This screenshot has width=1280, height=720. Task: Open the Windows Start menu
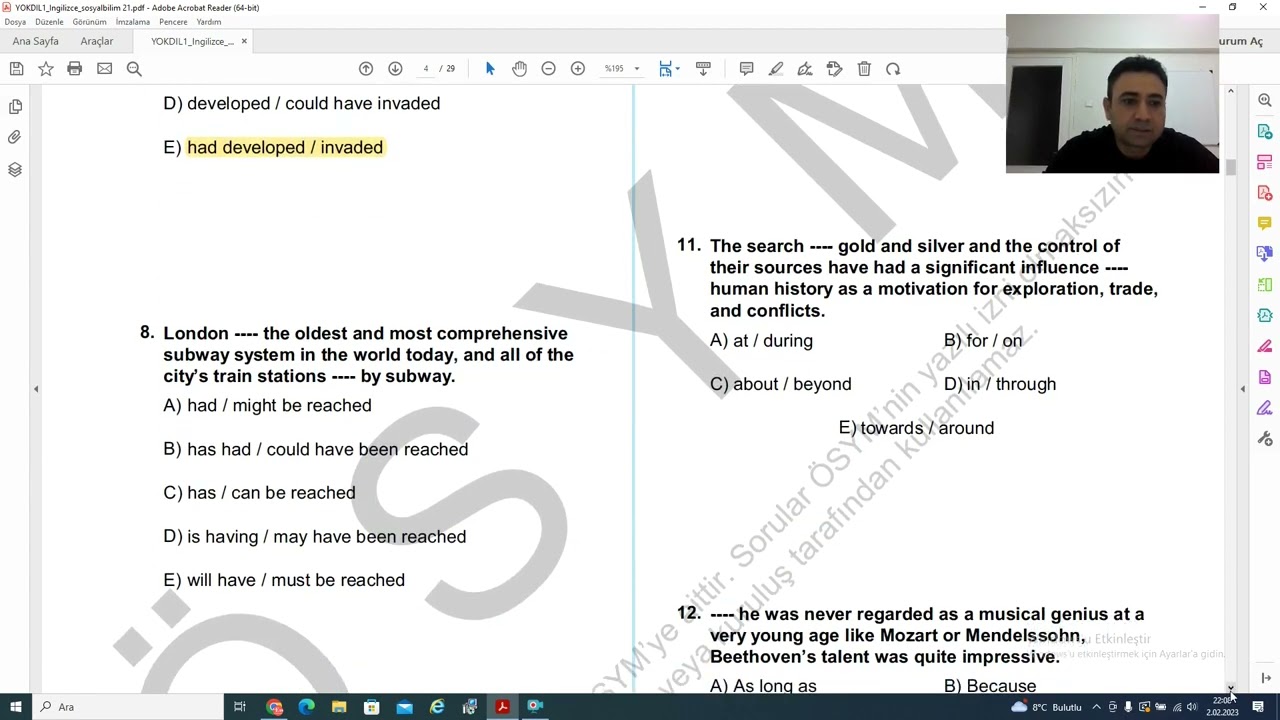tap(15, 707)
